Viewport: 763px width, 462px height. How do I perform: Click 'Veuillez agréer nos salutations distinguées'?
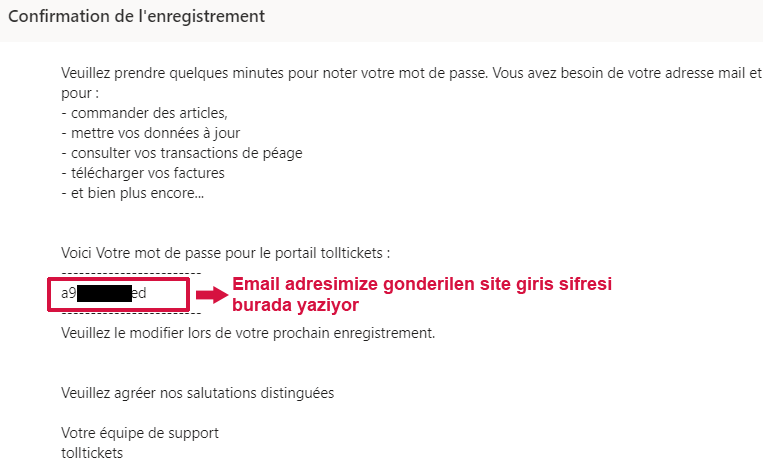198,393
